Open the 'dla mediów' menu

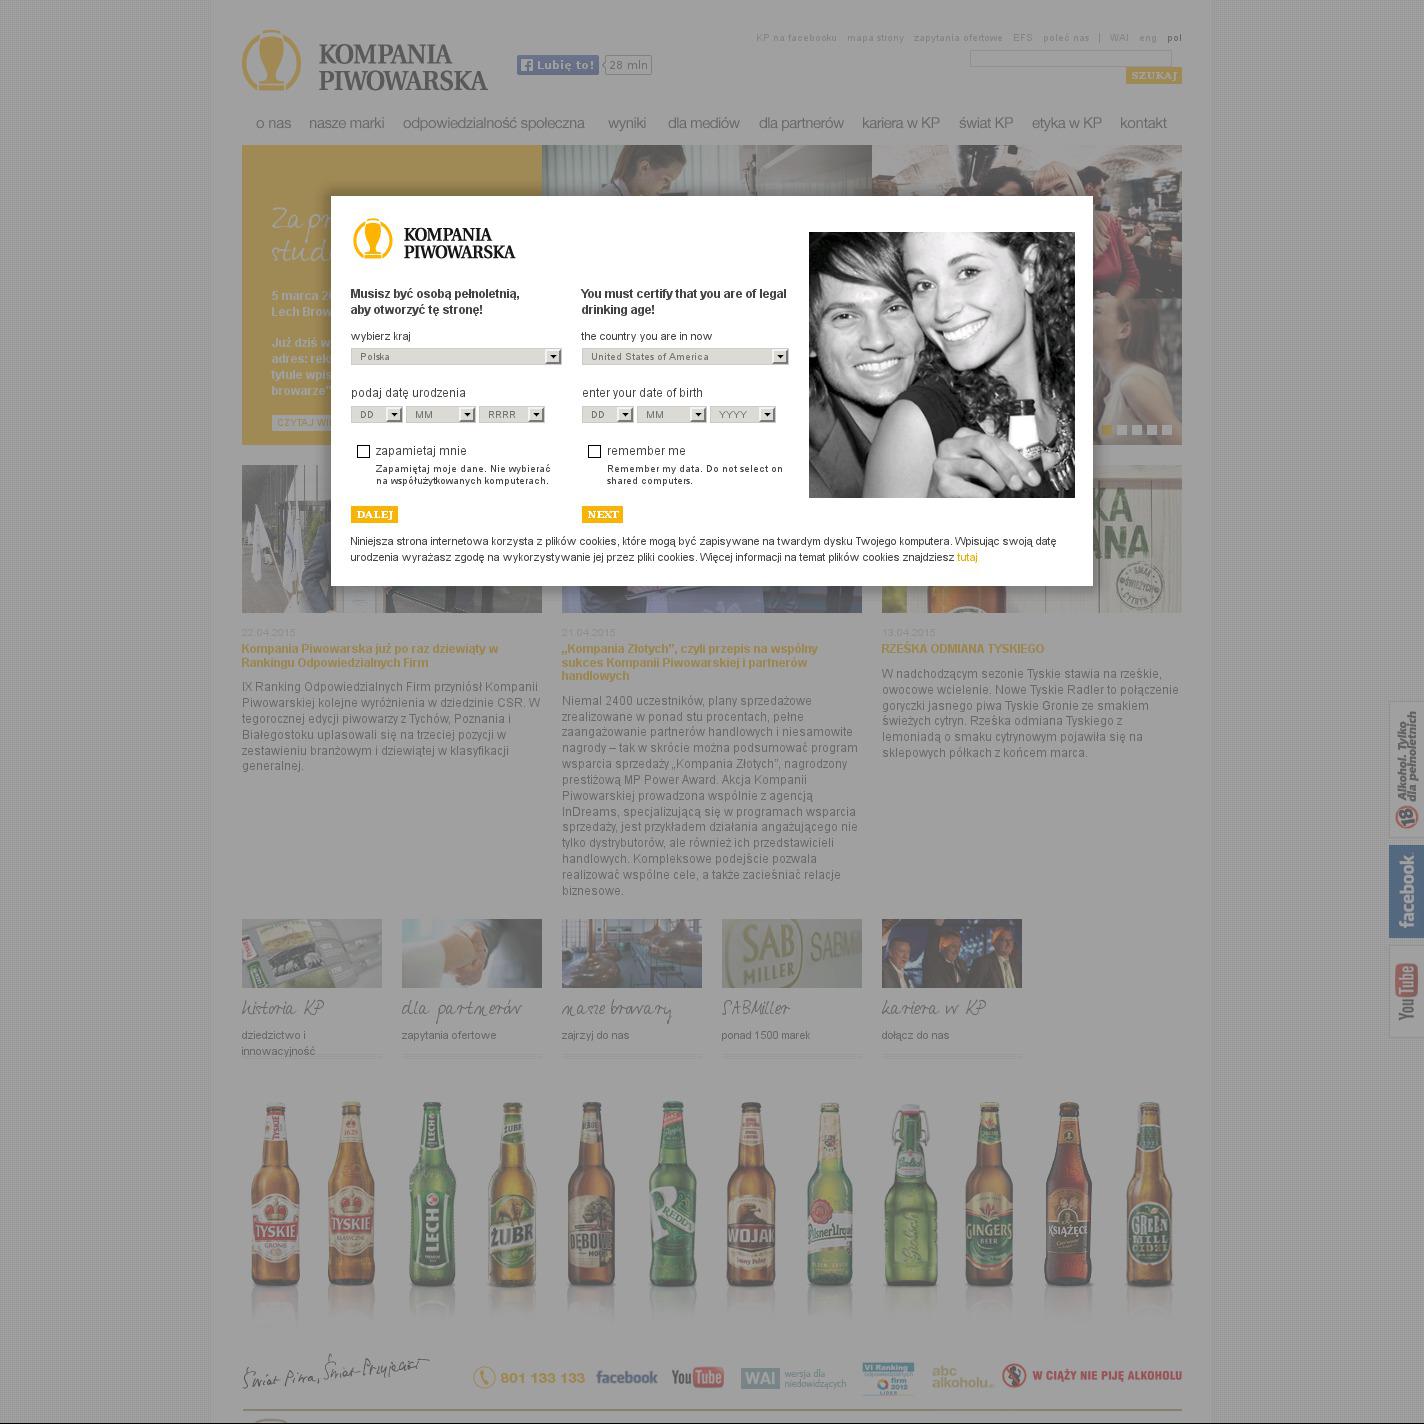704,123
